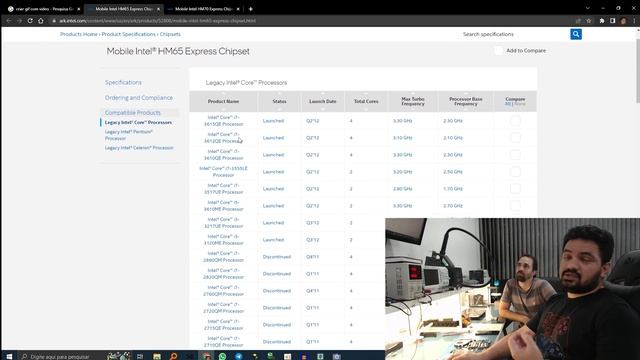Open Intel Core i7-2820QM Processor link

[223, 274]
